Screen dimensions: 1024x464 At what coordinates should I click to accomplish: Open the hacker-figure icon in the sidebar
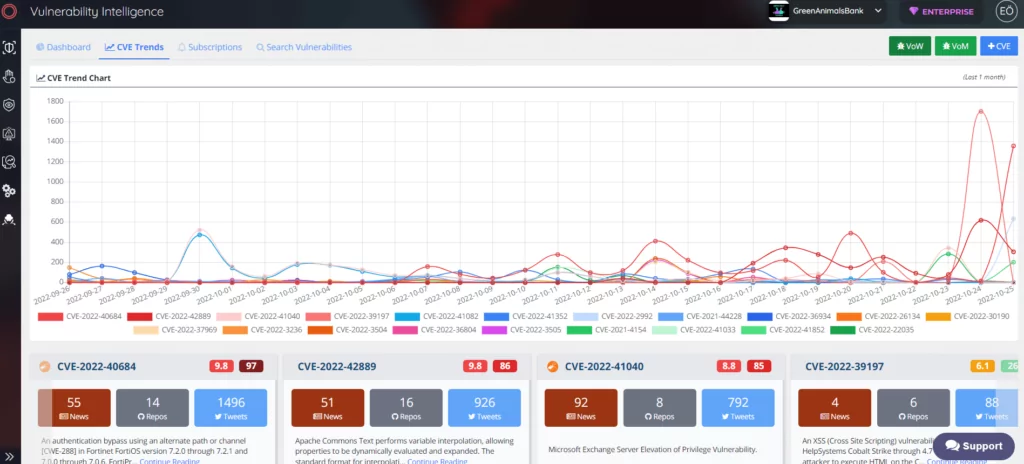pyautogui.click(x=9, y=220)
